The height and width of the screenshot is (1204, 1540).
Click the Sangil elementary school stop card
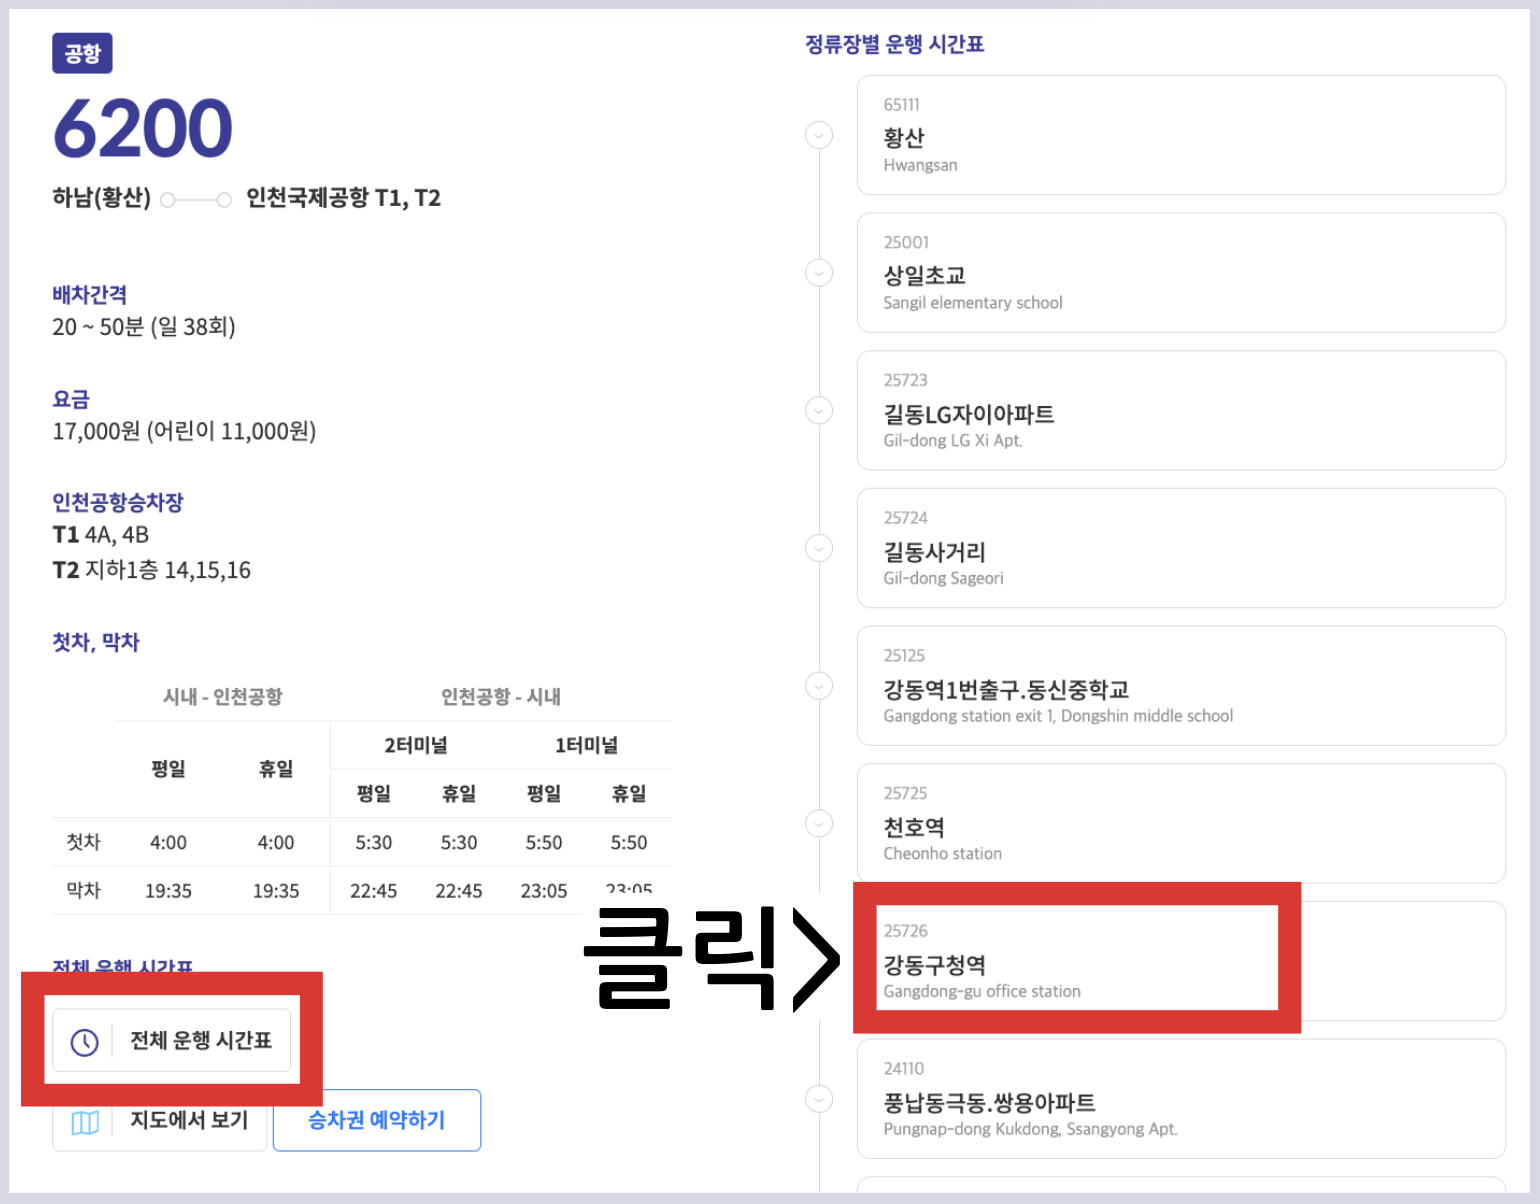1180,274
